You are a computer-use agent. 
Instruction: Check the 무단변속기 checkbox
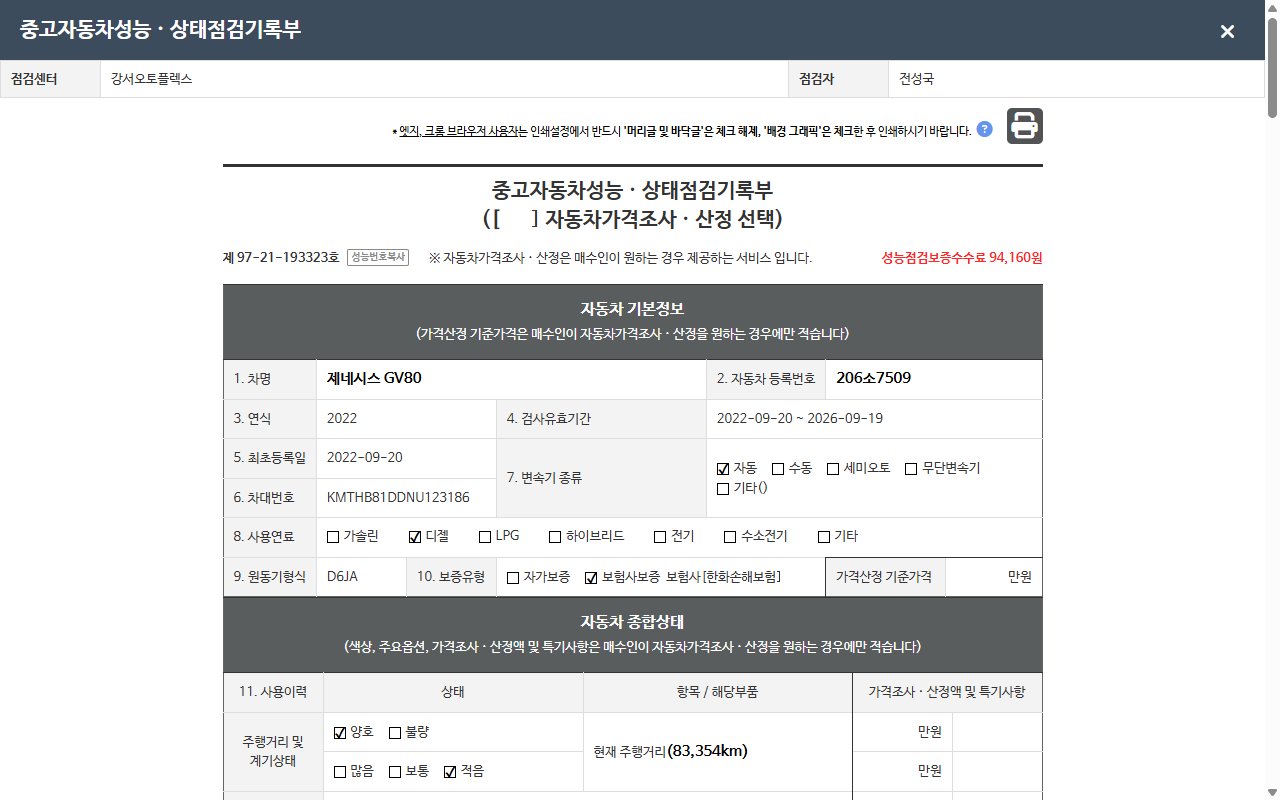coord(911,469)
